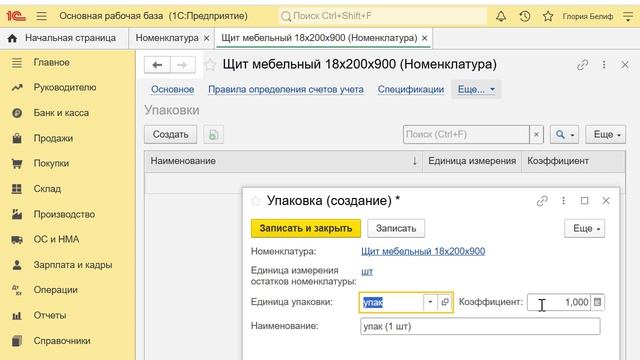This screenshot has width=640, height=360.
Task: Open three-dot menu in Упаковка dialog
Action: [563, 201]
